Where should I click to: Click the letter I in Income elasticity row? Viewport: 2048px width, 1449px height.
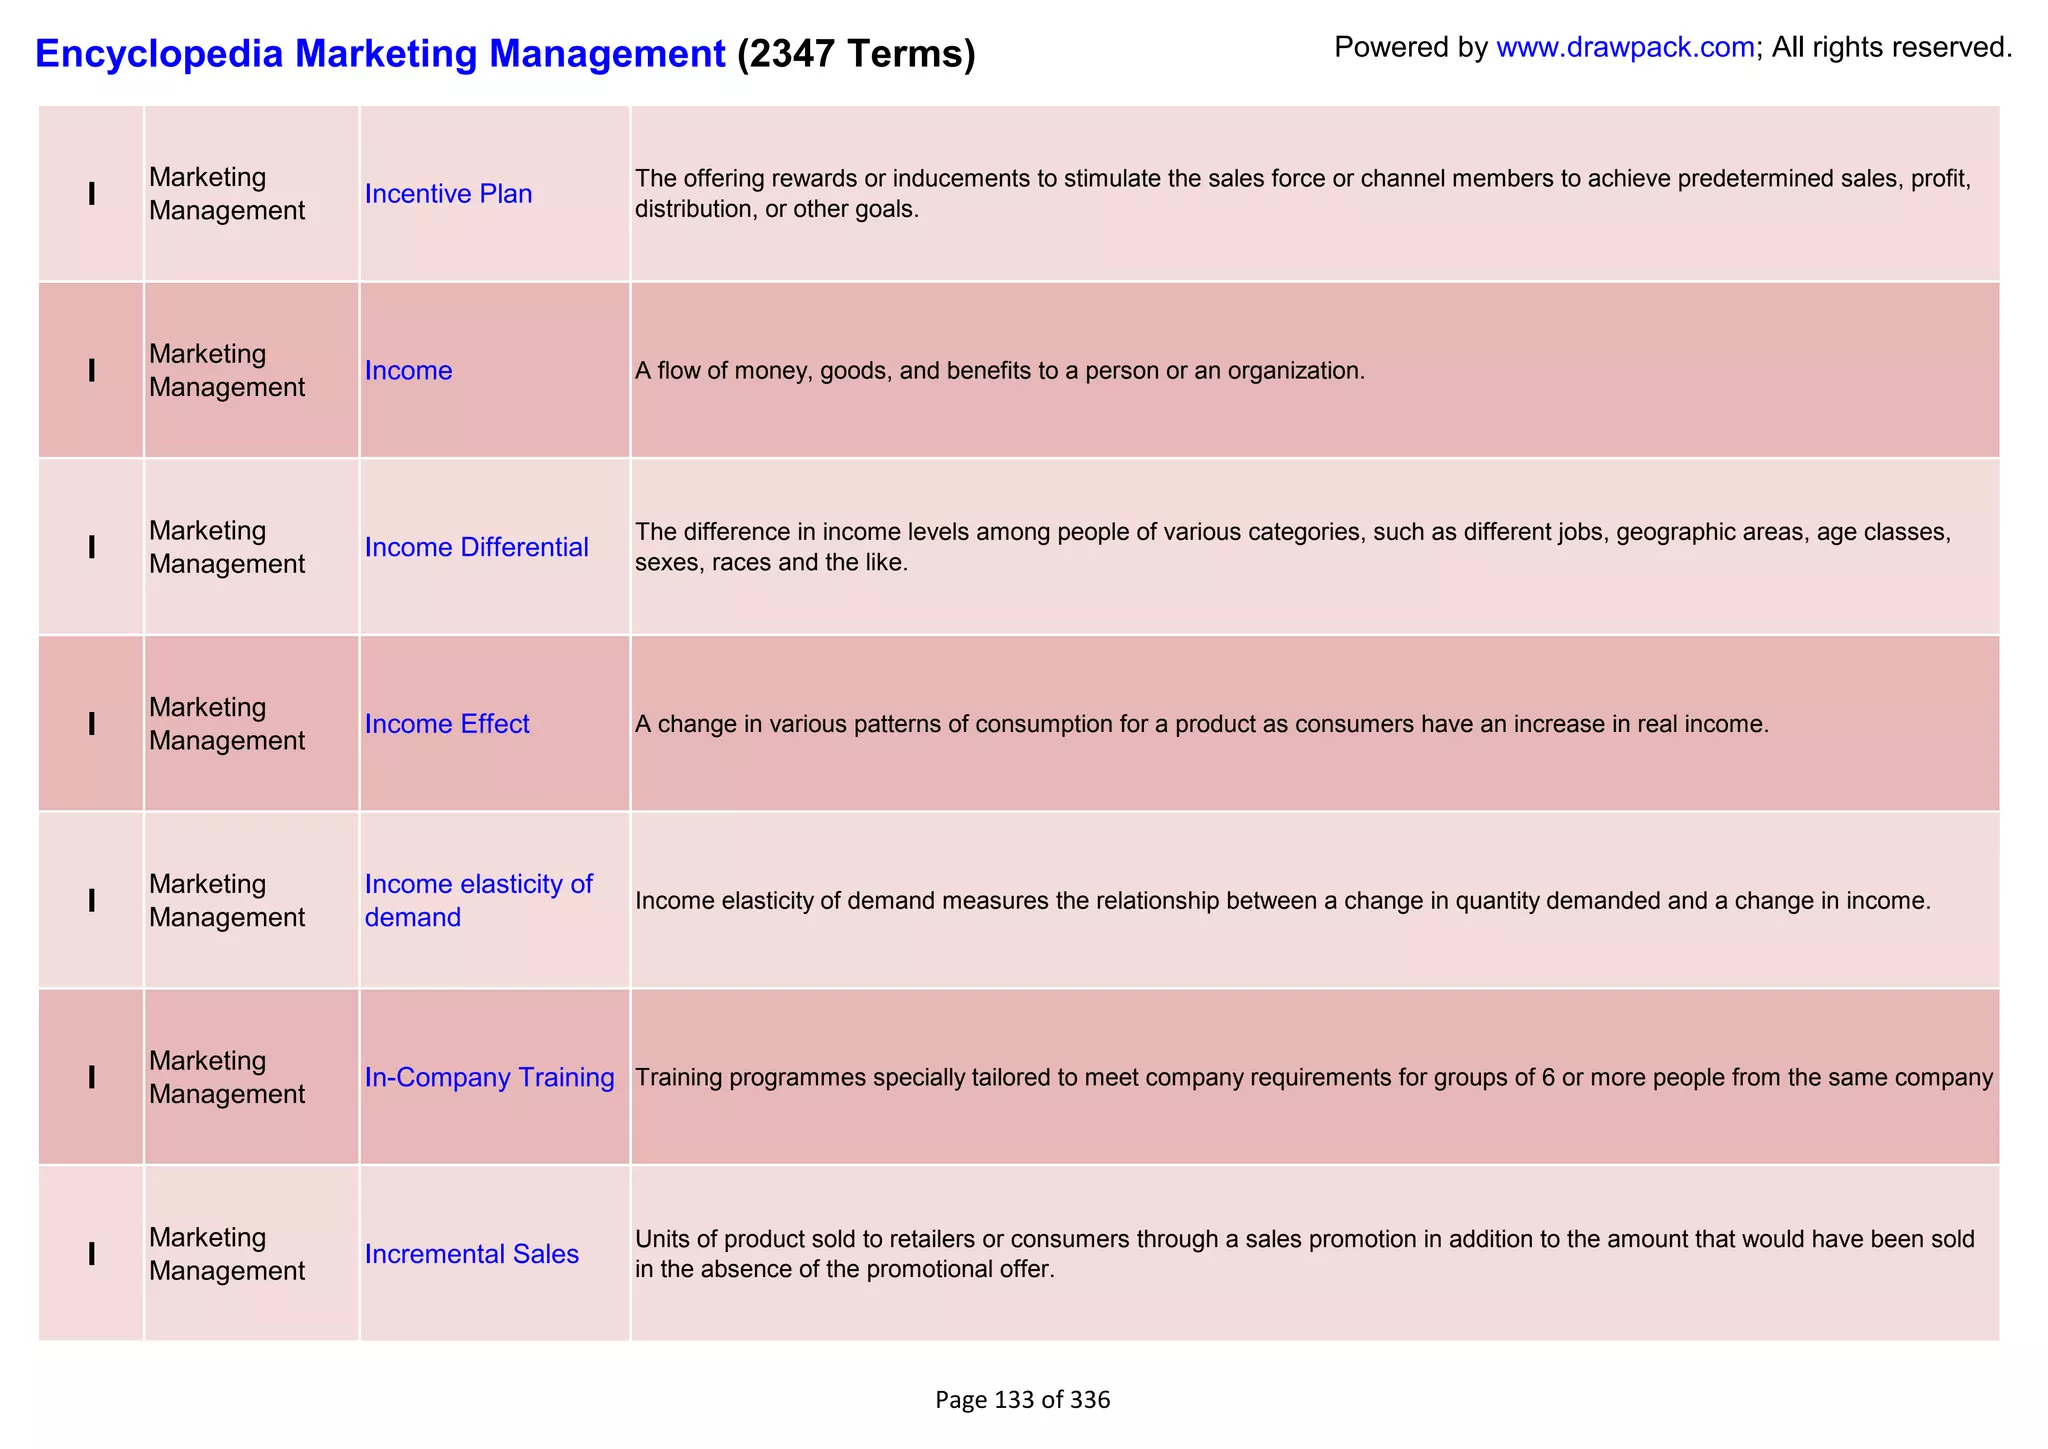click(92, 901)
